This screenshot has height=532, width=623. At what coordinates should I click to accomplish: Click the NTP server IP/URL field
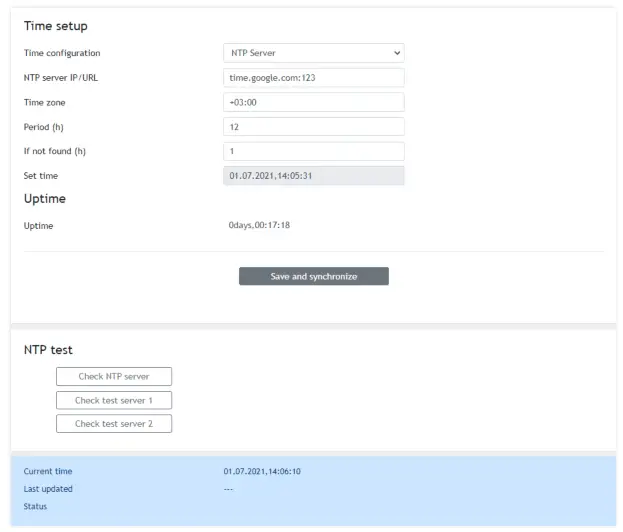tap(313, 77)
